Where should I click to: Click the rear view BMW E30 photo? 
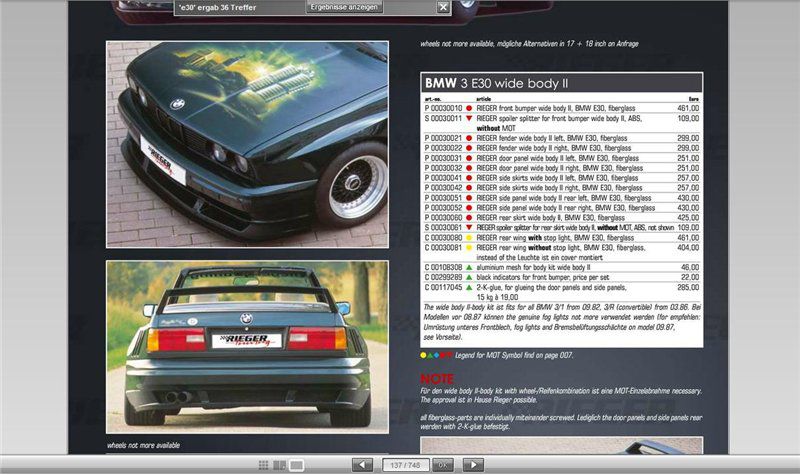tap(247, 347)
